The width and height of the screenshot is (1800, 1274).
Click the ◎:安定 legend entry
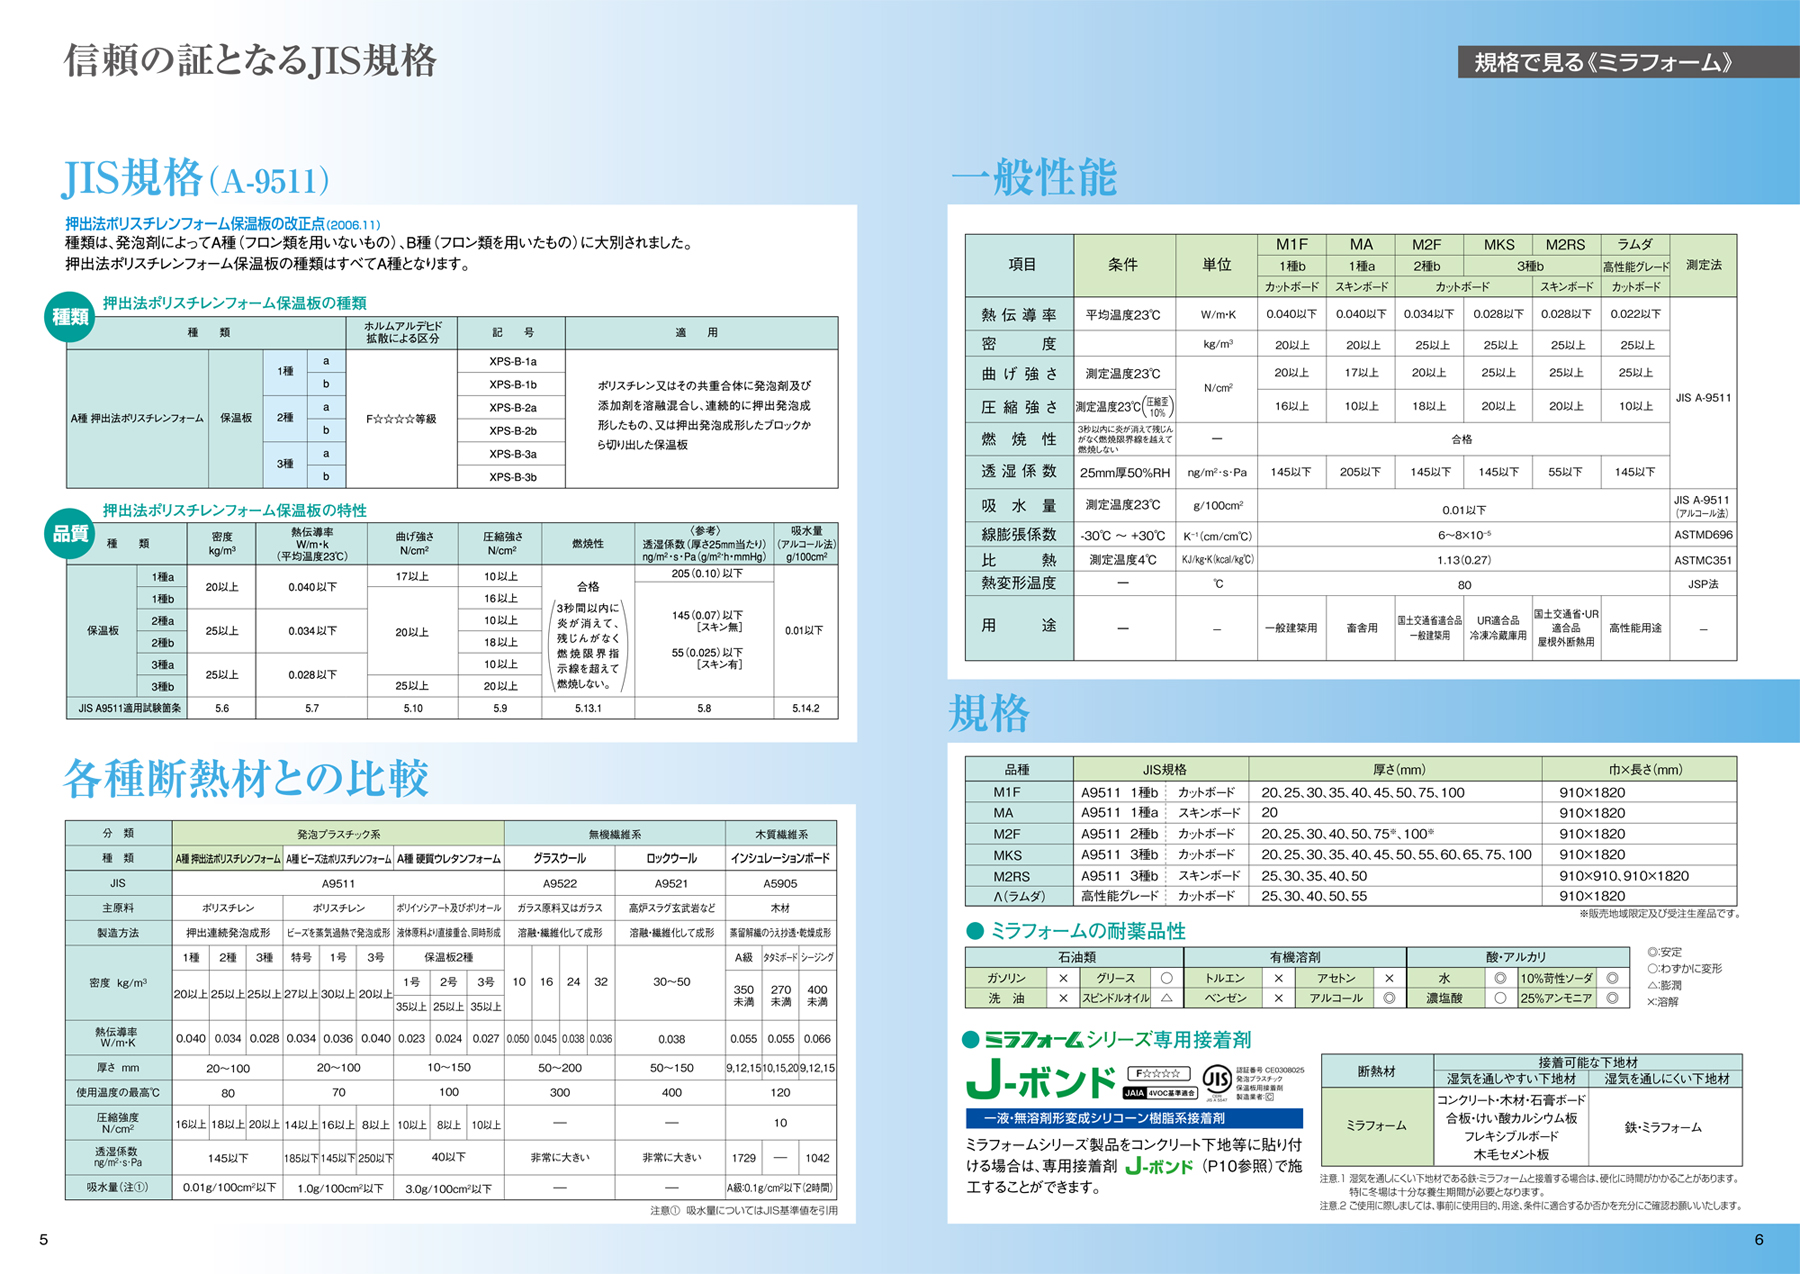click(1664, 952)
